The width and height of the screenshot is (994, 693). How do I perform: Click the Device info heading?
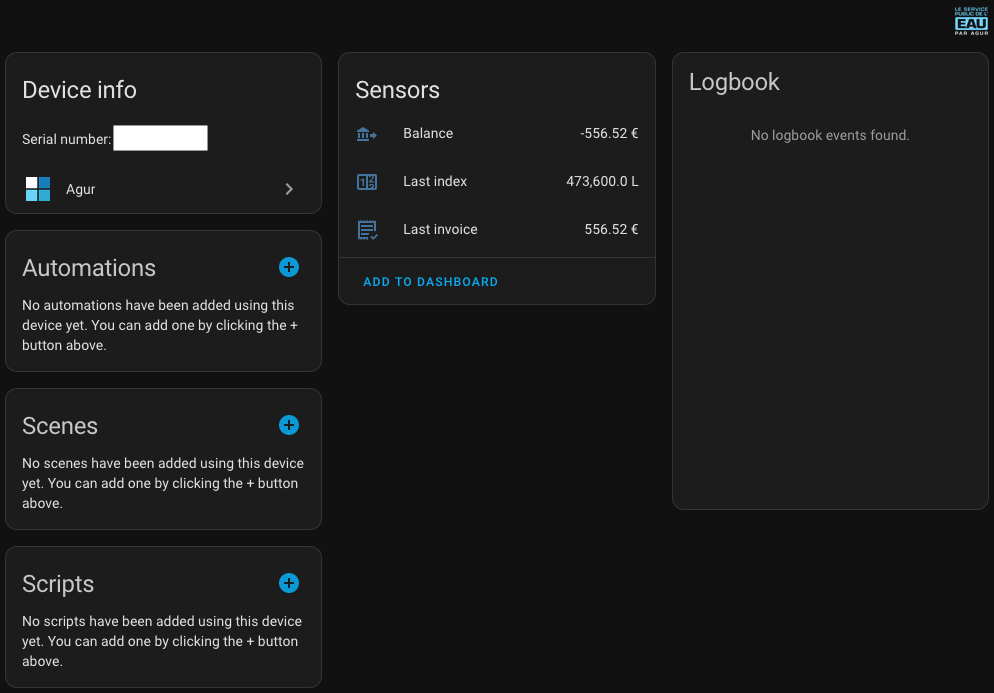(79, 90)
